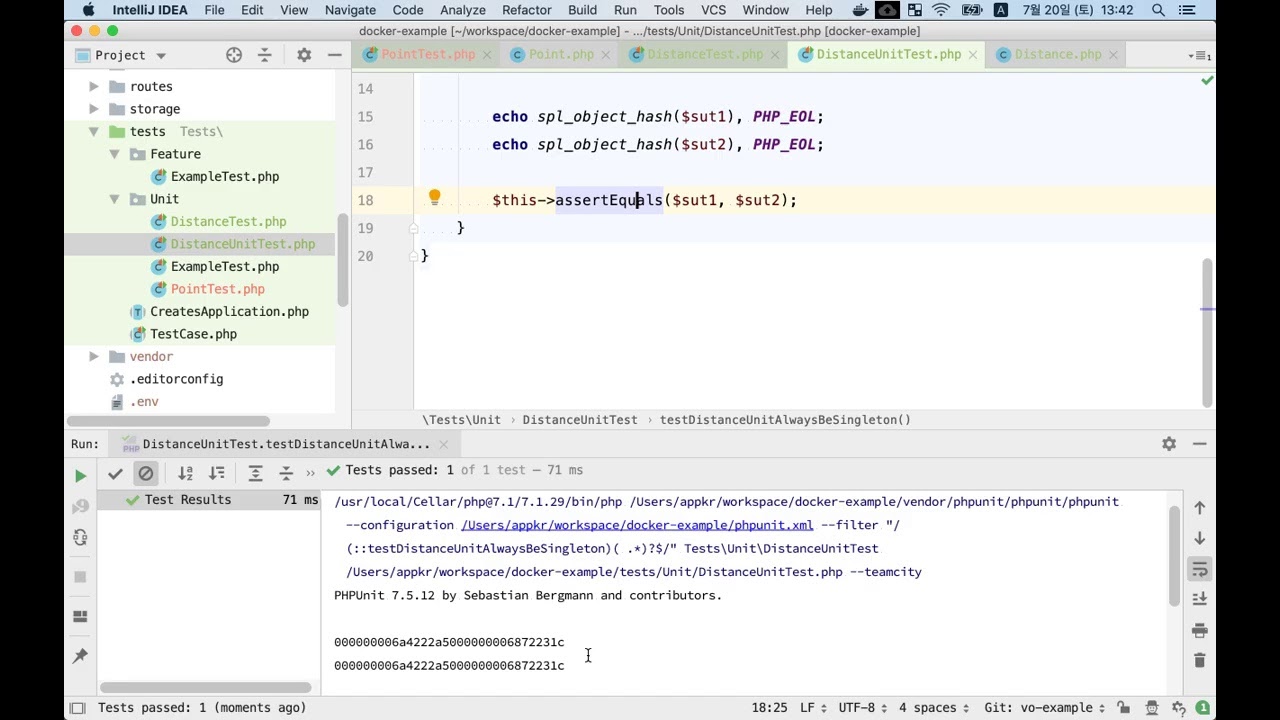The image size is (1280, 720).
Task: Switch to the Point.php editor tab
Action: click(561, 54)
